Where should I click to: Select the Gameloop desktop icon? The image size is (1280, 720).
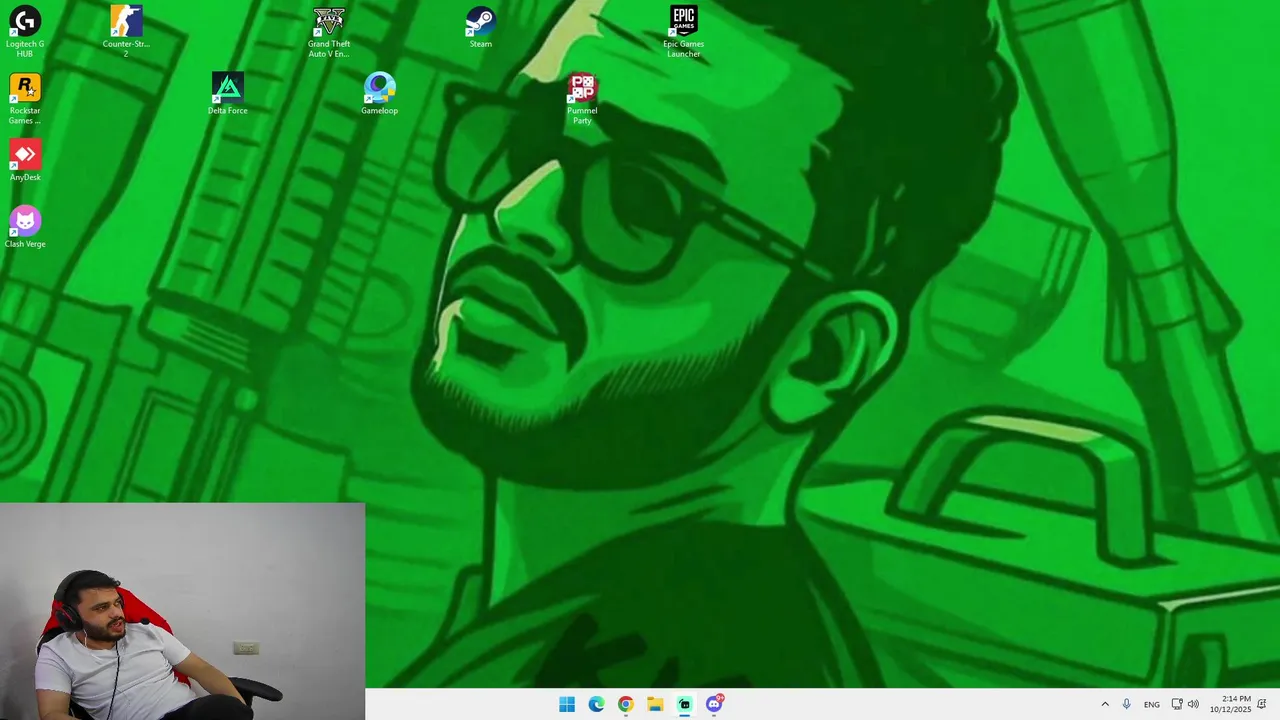click(x=380, y=93)
